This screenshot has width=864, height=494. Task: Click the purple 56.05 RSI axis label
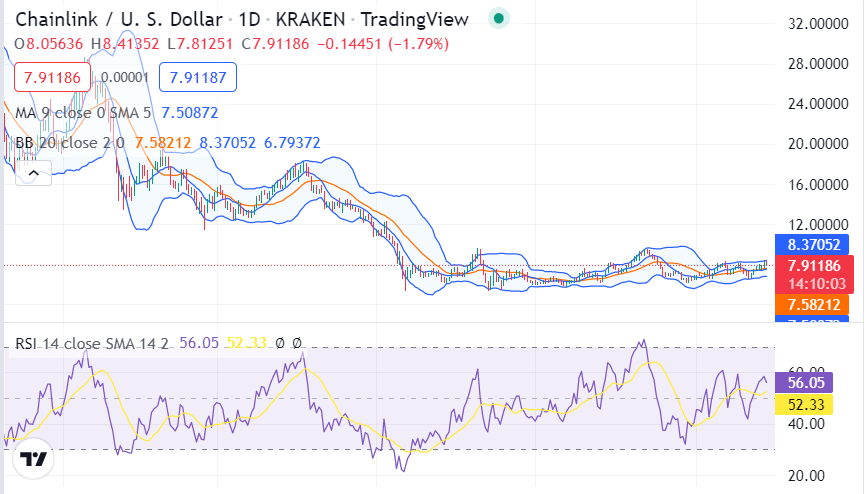(x=804, y=383)
